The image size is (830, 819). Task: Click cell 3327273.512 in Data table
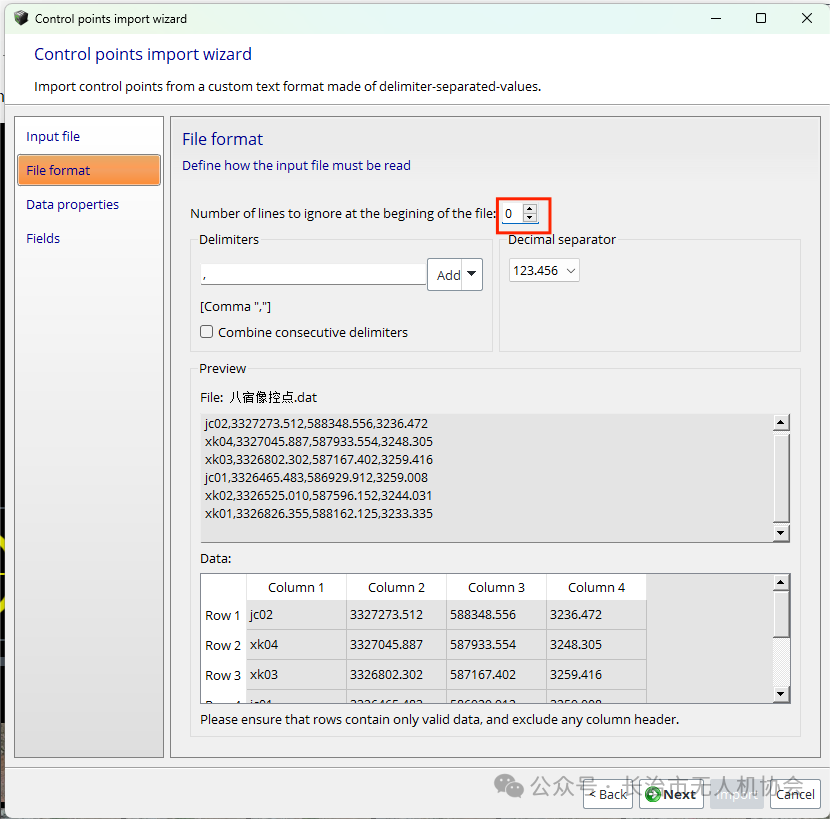pos(396,615)
